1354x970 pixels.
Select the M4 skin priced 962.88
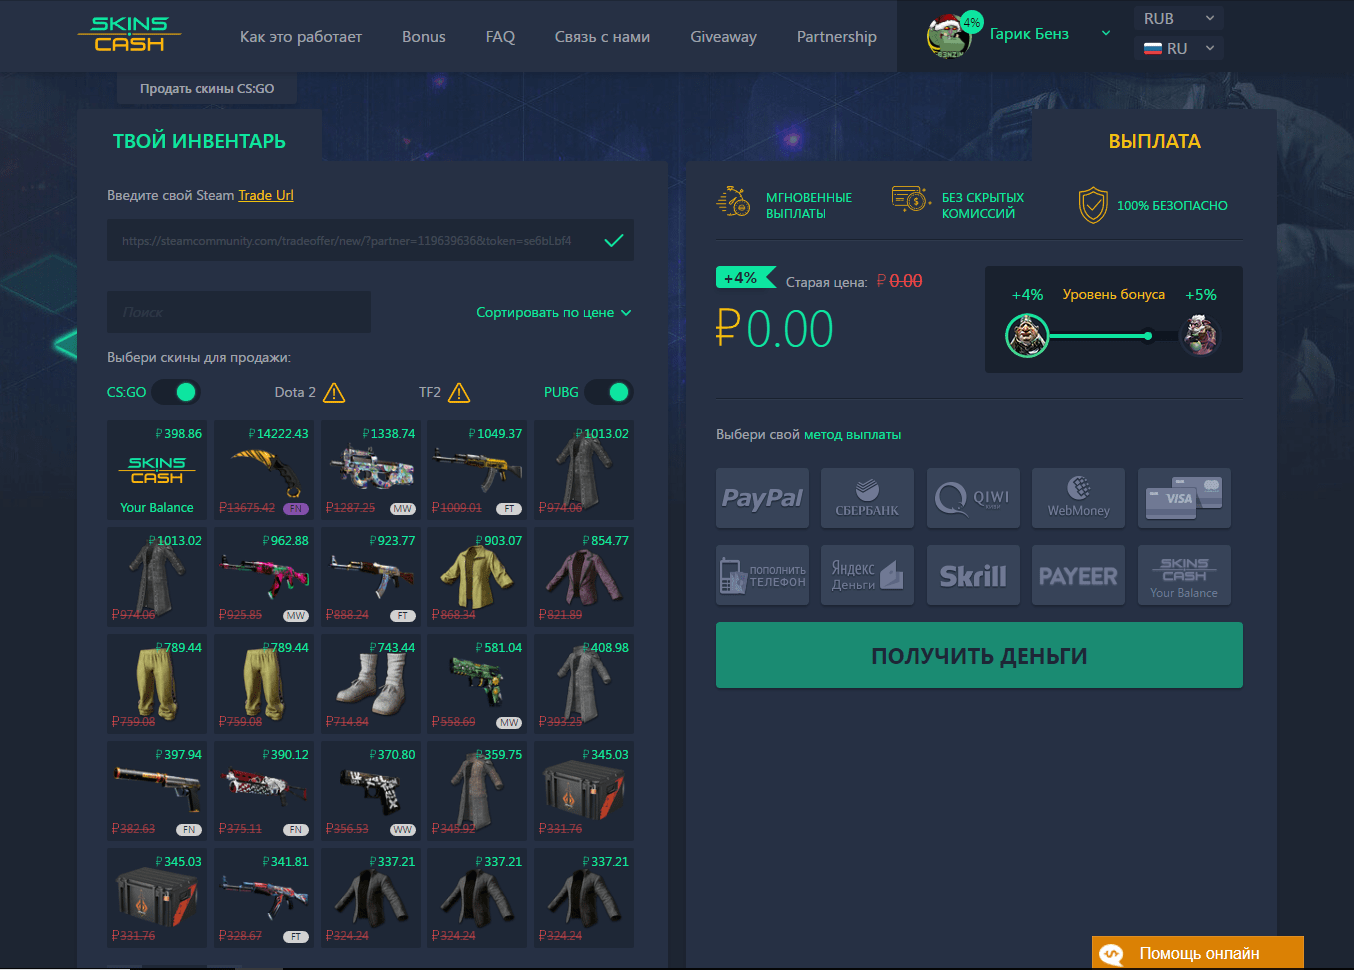point(264,577)
